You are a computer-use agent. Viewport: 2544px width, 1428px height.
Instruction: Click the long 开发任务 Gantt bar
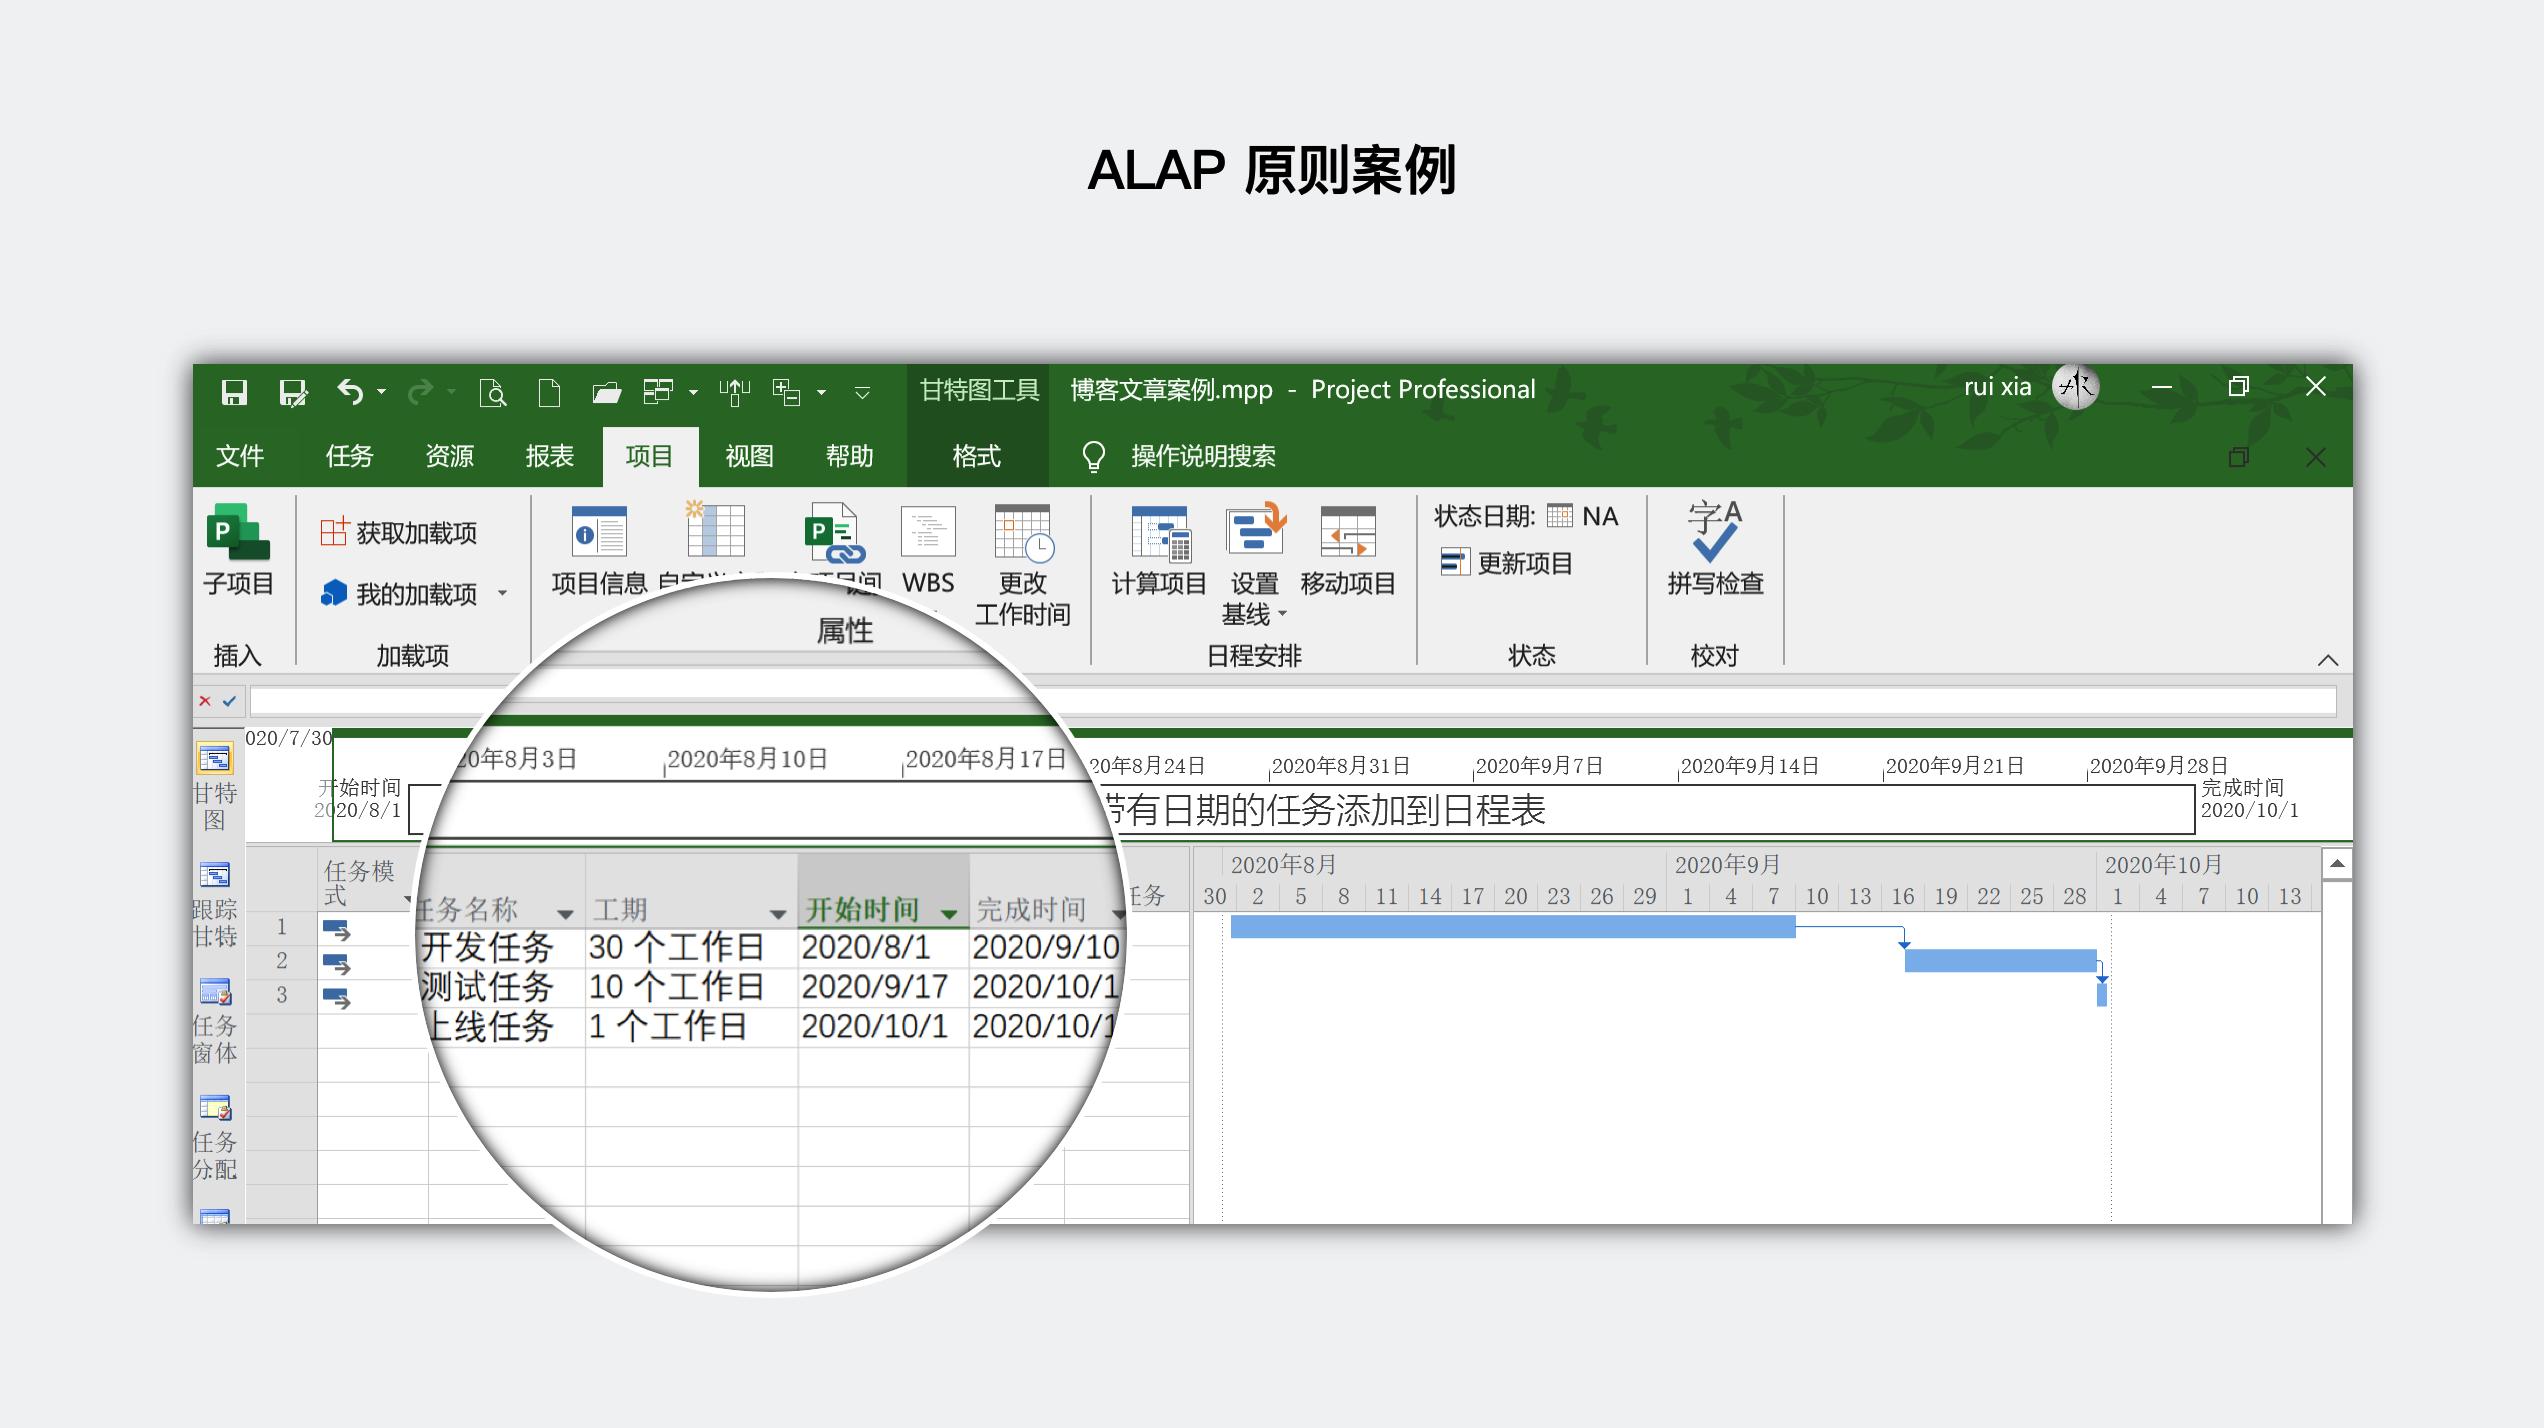(x=1513, y=927)
